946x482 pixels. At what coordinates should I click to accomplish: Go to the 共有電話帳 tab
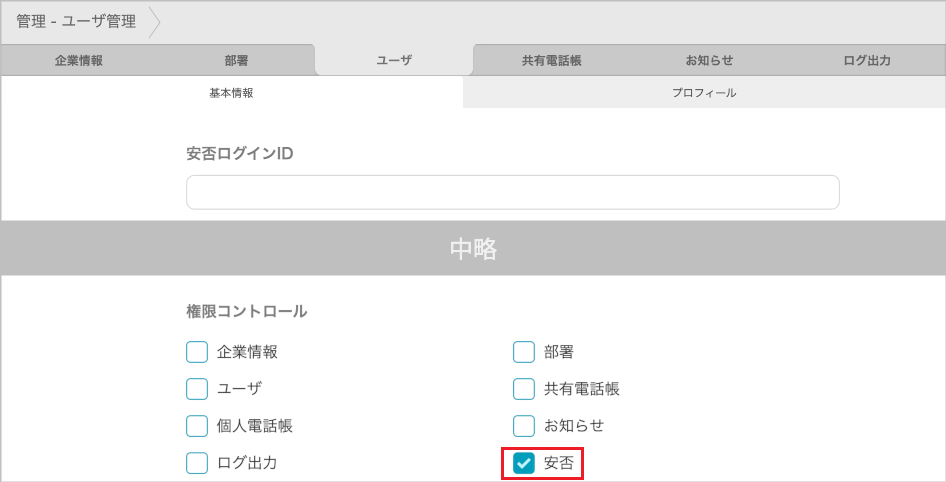(x=551, y=60)
